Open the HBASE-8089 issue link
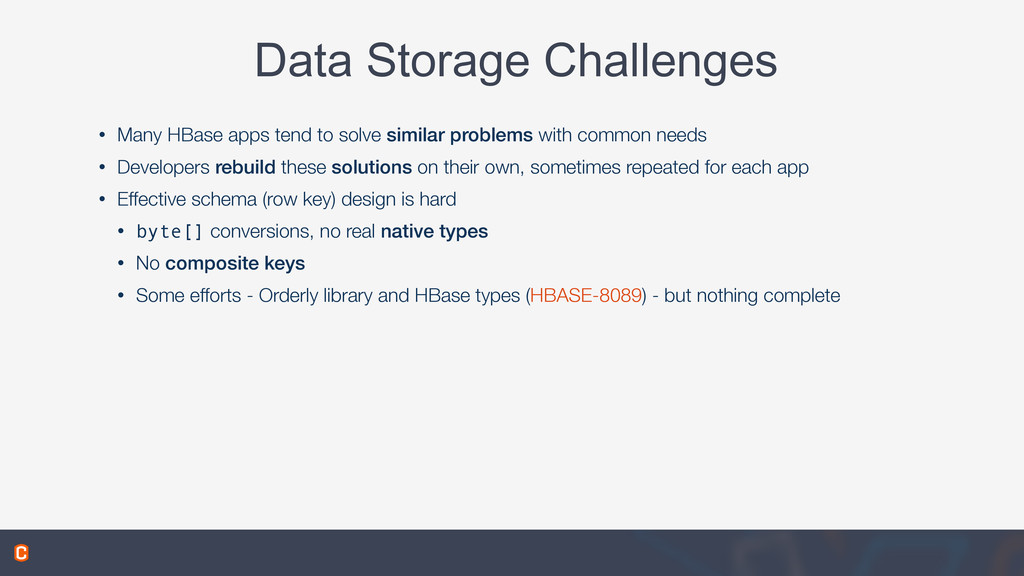This screenshot has width=1024, height=576. click(x=586, y=295)
